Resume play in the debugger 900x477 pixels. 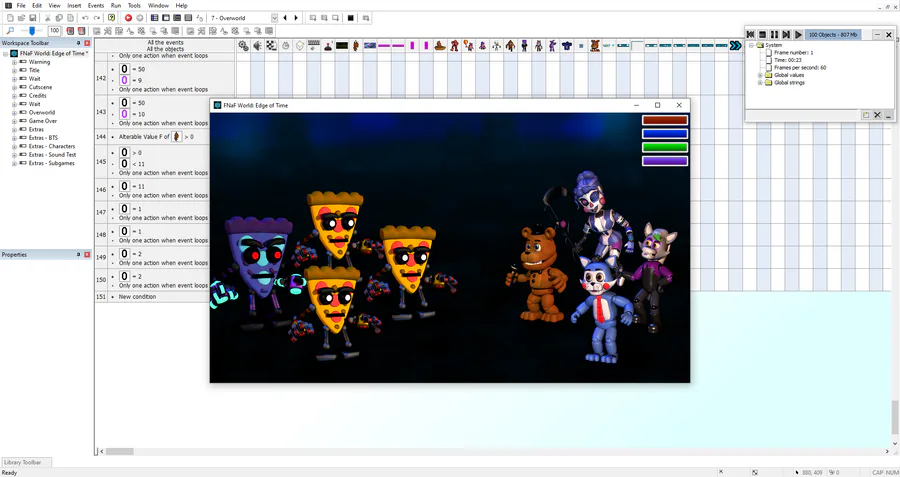pyautogui.click(x=798, y=35)
